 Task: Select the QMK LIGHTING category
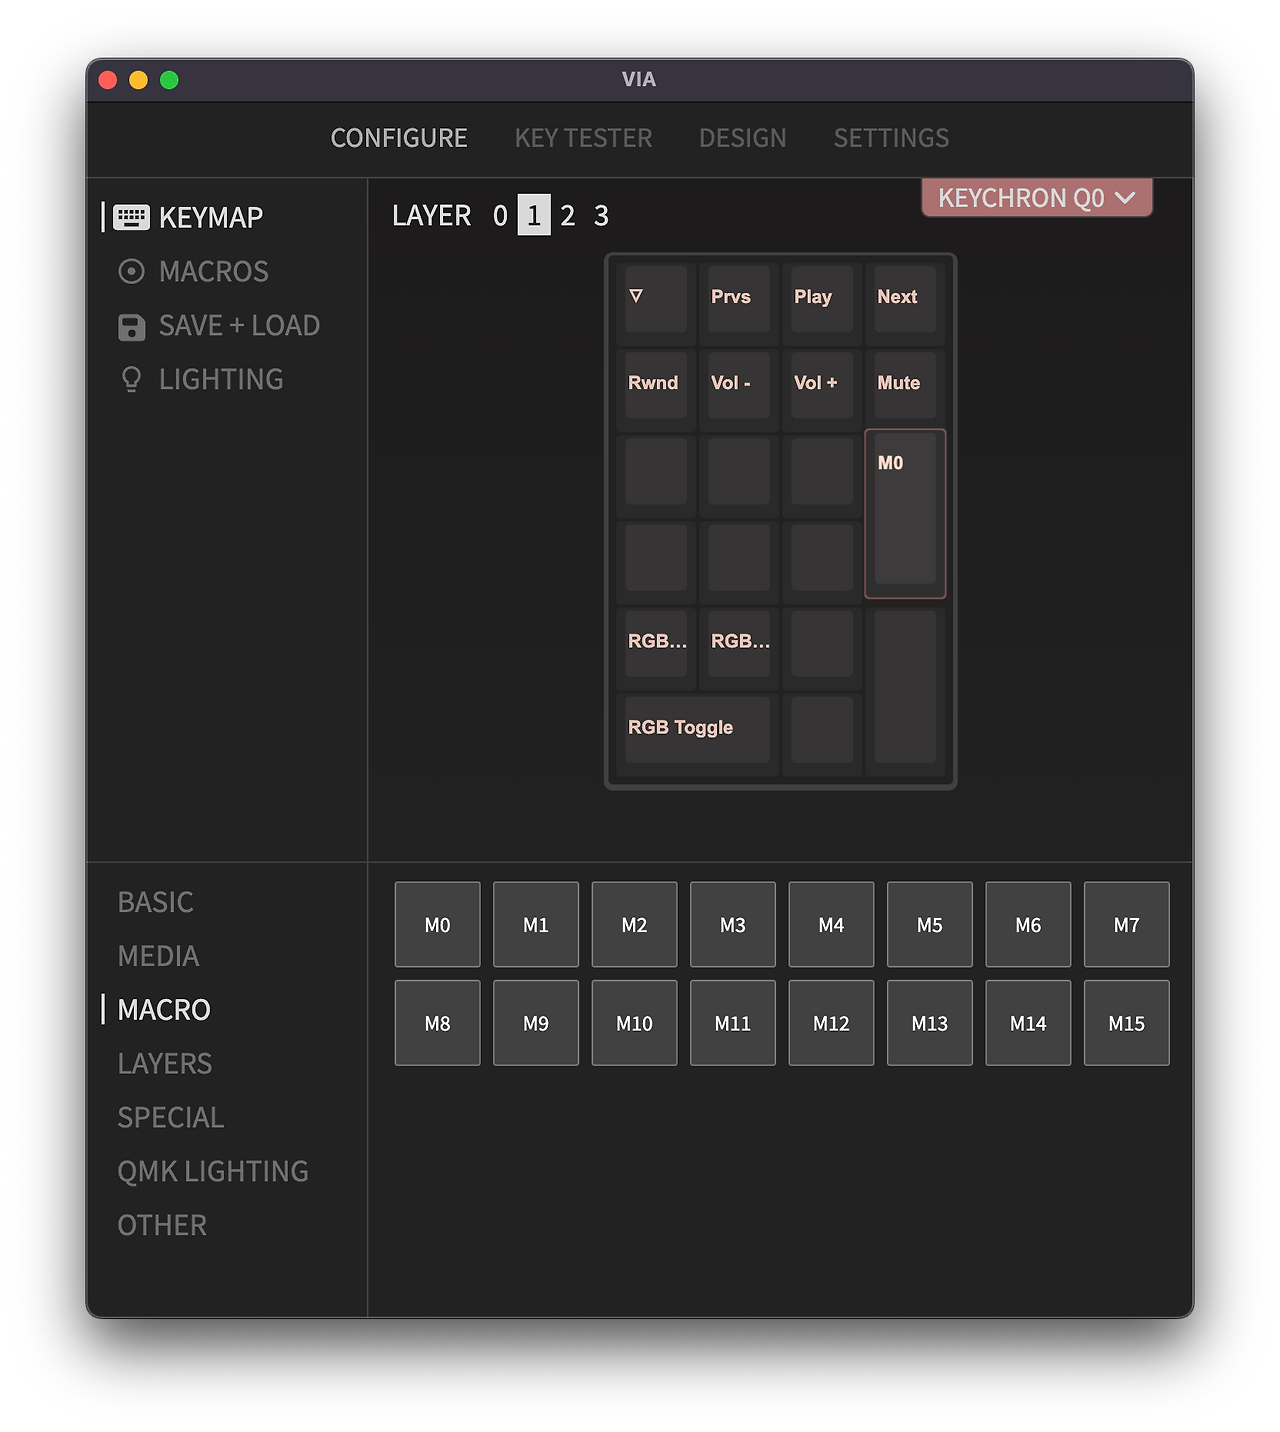click(213, 1170)
